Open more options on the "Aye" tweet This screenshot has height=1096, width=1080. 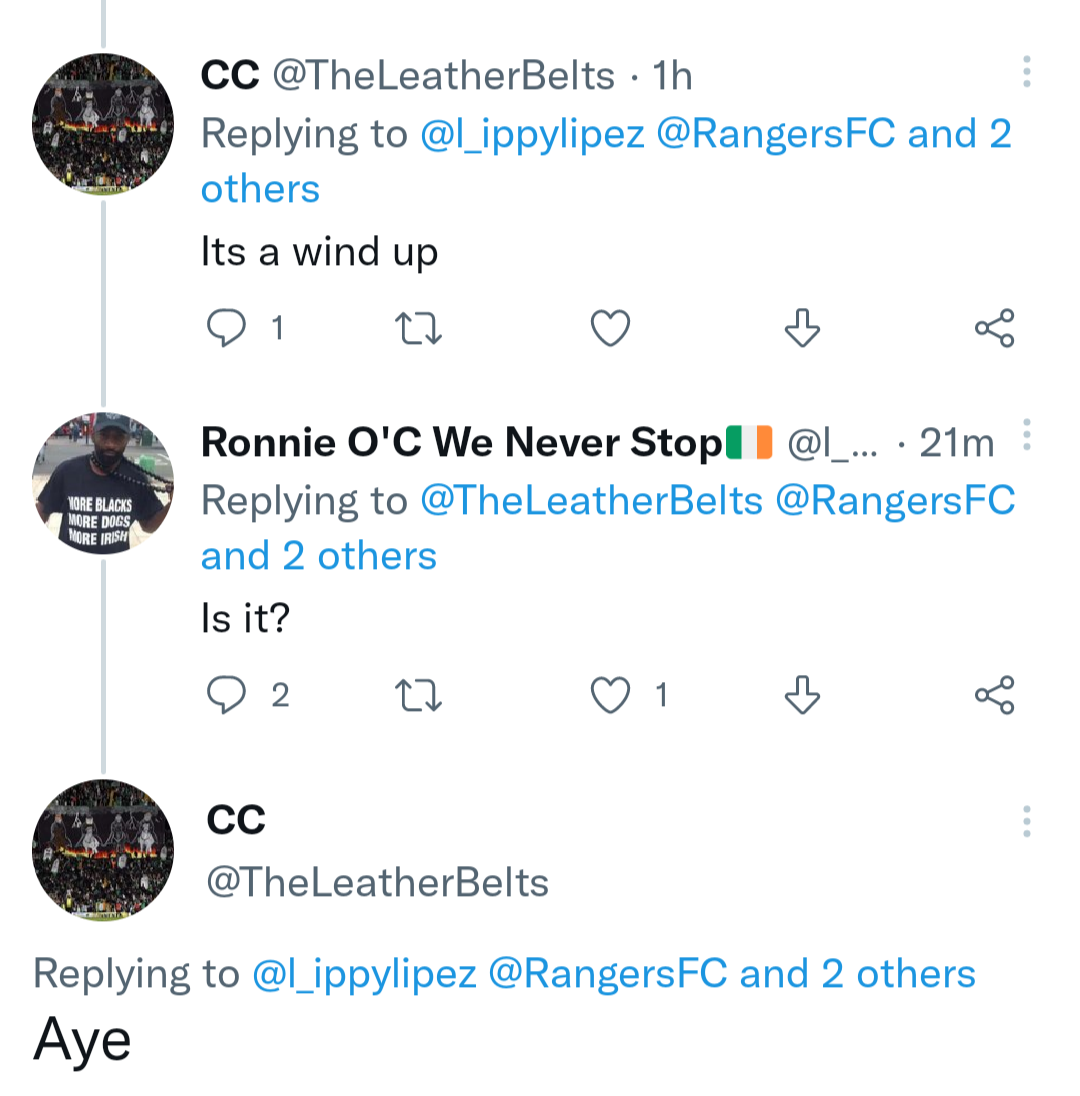[1026, 821]
